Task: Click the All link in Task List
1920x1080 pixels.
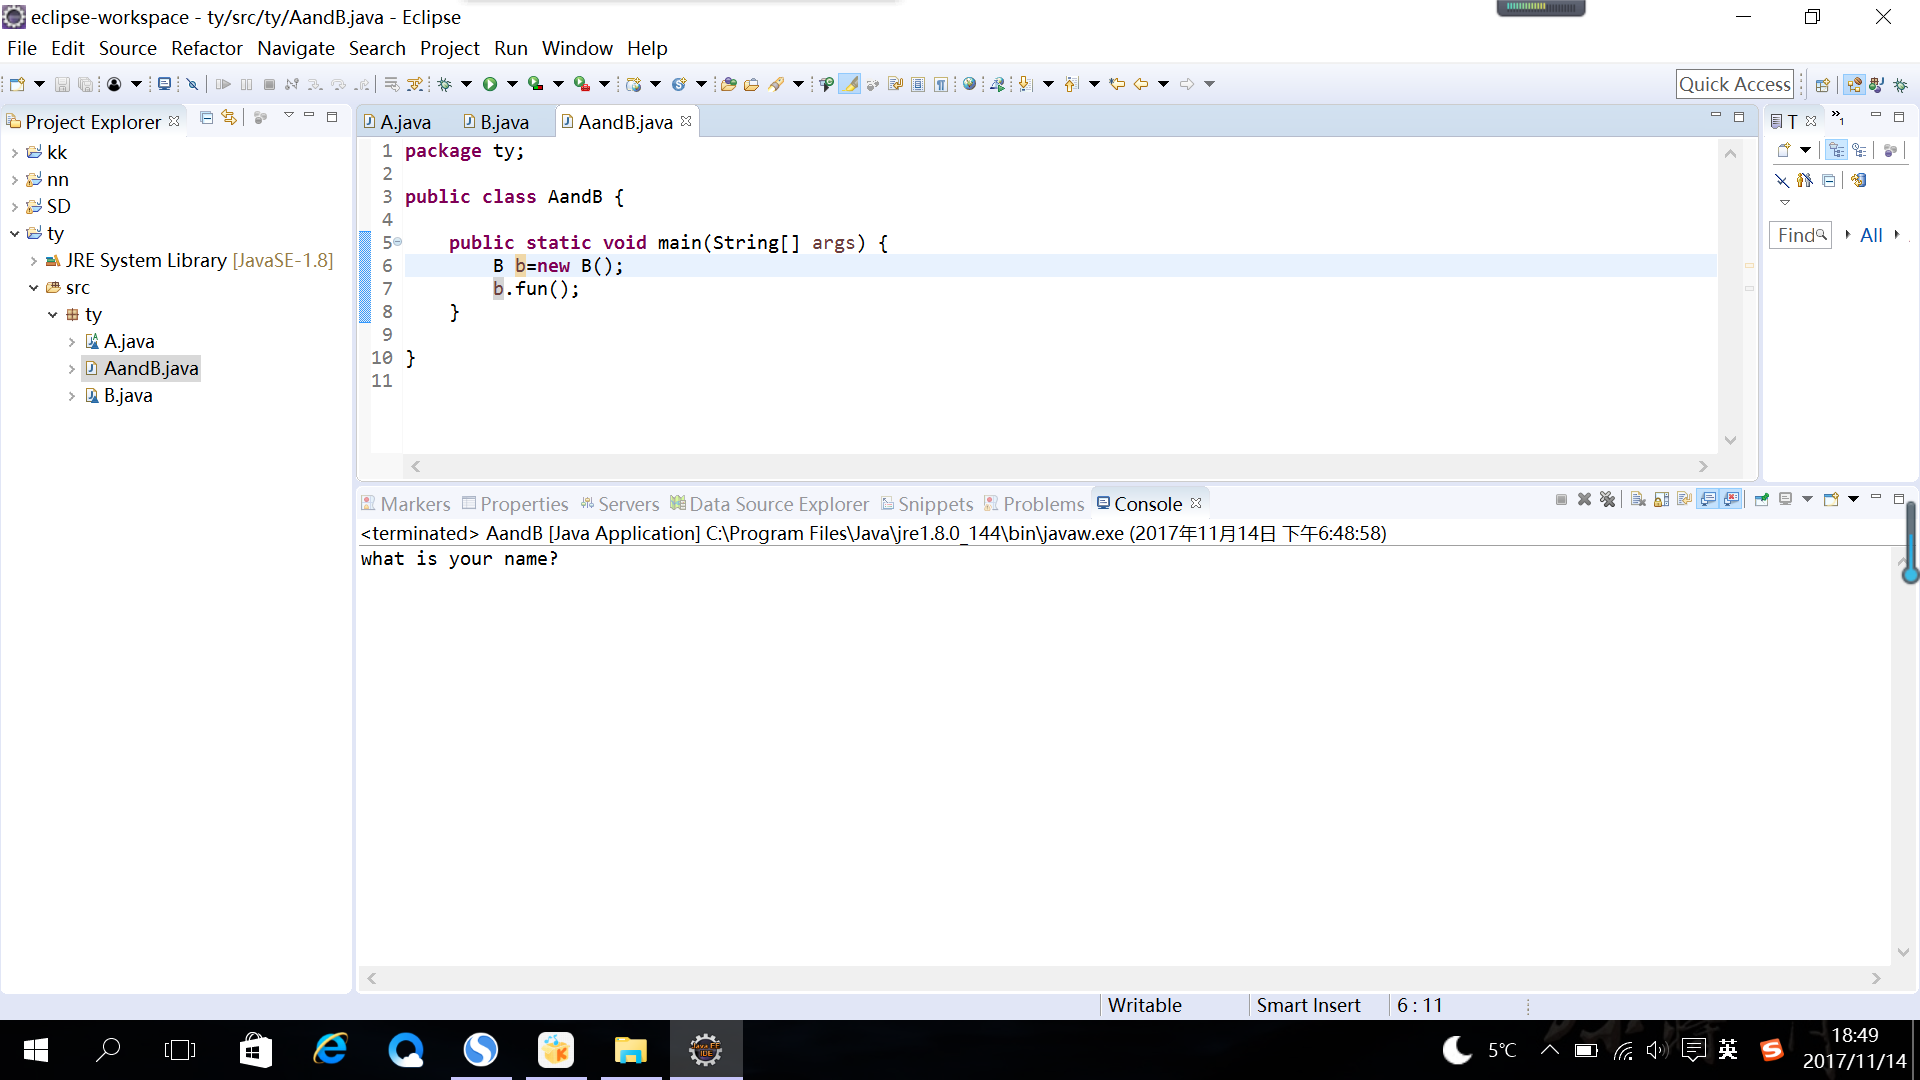Action: point(1871,235)
